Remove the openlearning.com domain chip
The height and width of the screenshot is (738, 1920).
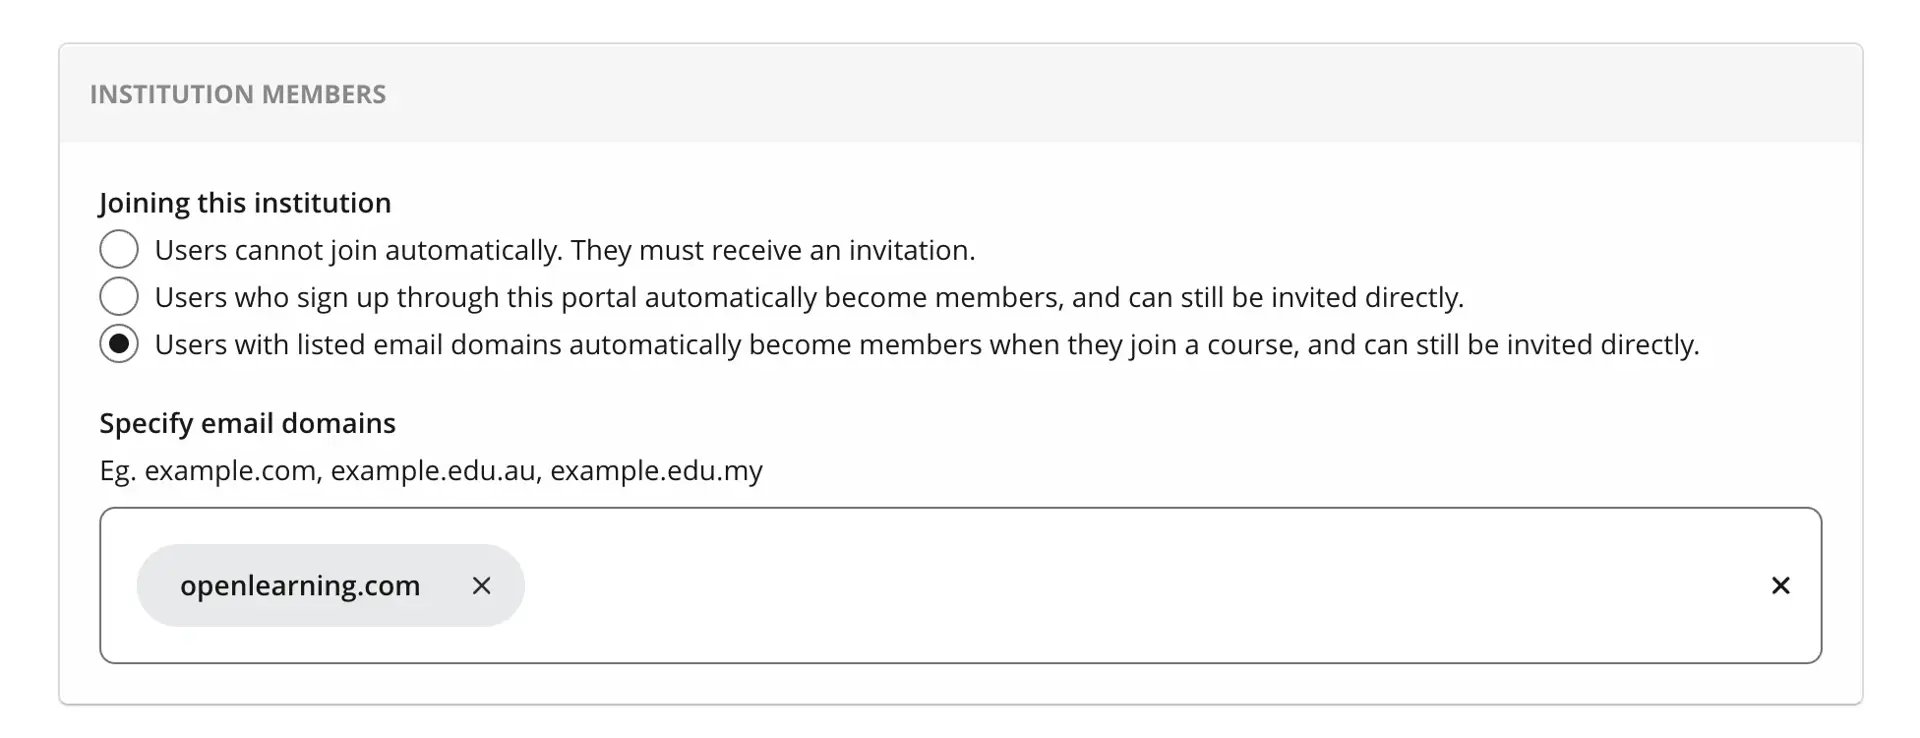pyautogui.click(x=481, y=586)
